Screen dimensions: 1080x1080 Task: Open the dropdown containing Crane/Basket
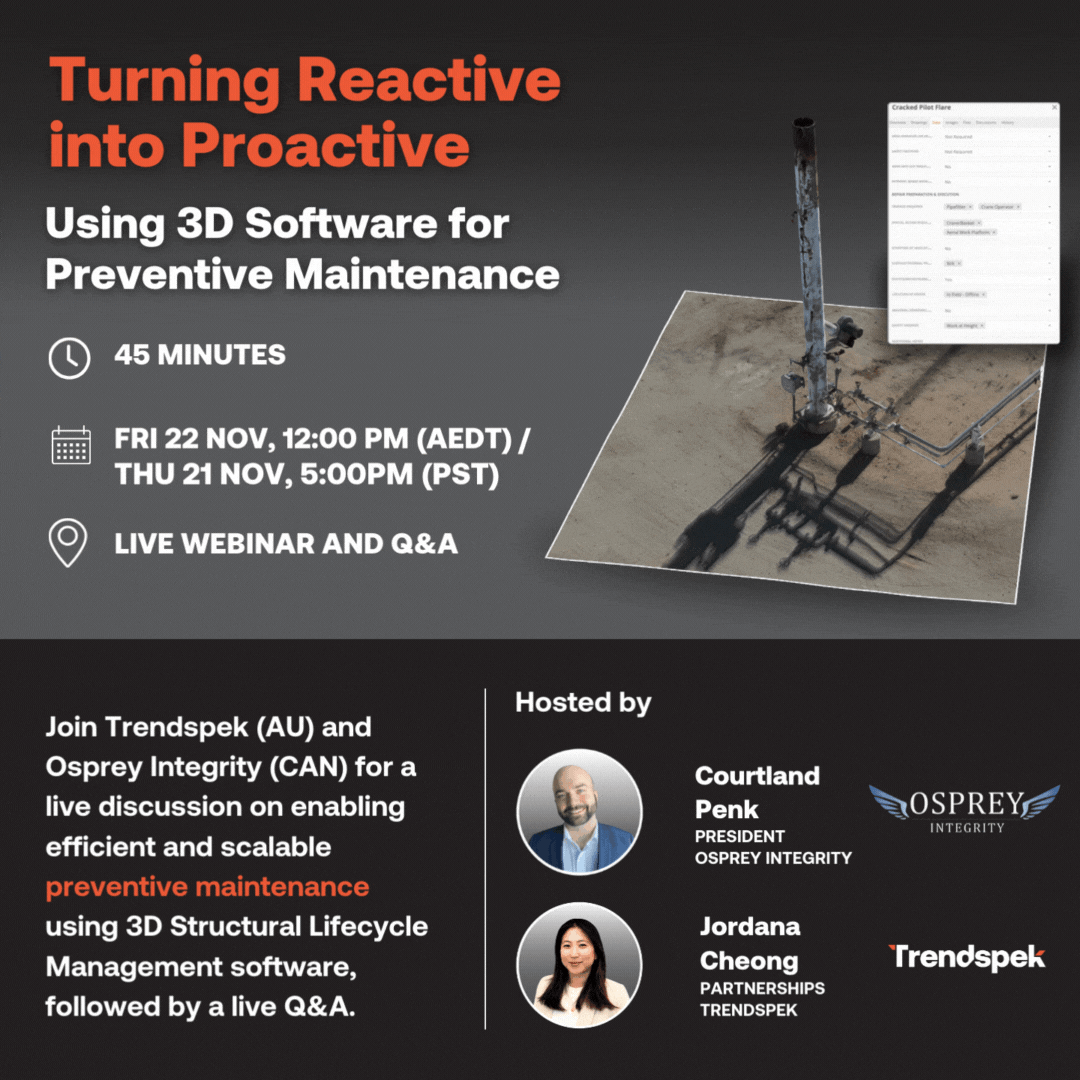(x=1049, y=223)
